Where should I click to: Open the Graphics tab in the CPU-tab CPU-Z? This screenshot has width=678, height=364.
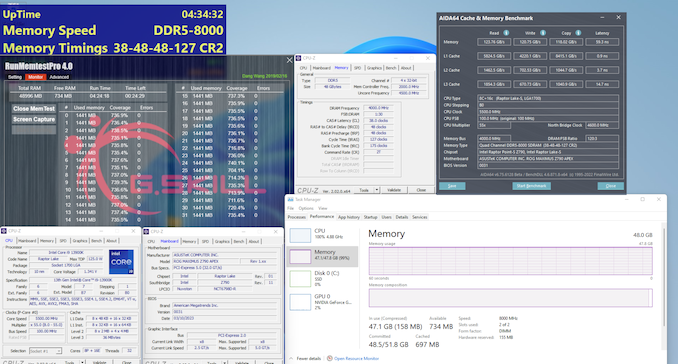(80, 241)
